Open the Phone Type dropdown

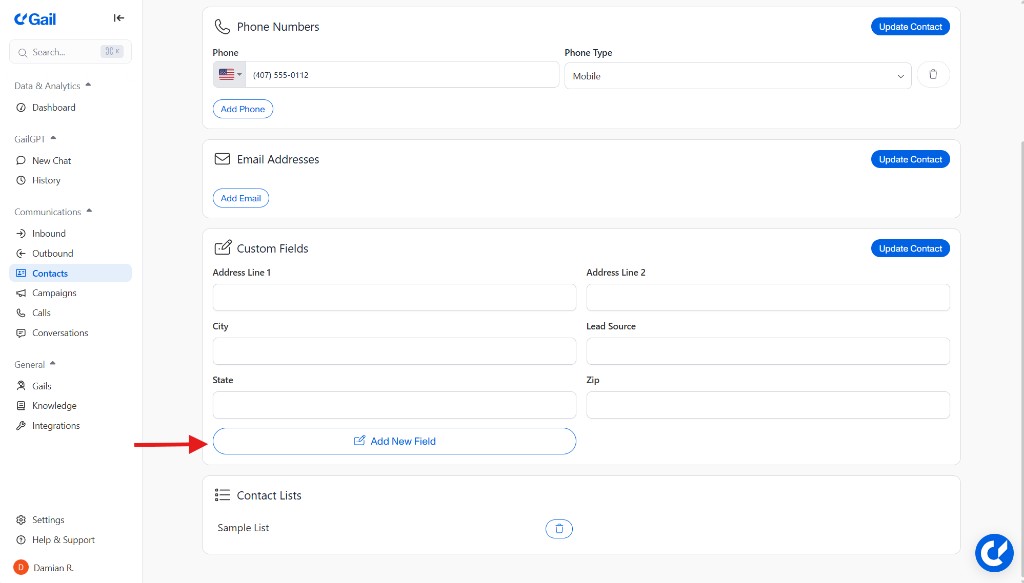click(x=899, y=74)
